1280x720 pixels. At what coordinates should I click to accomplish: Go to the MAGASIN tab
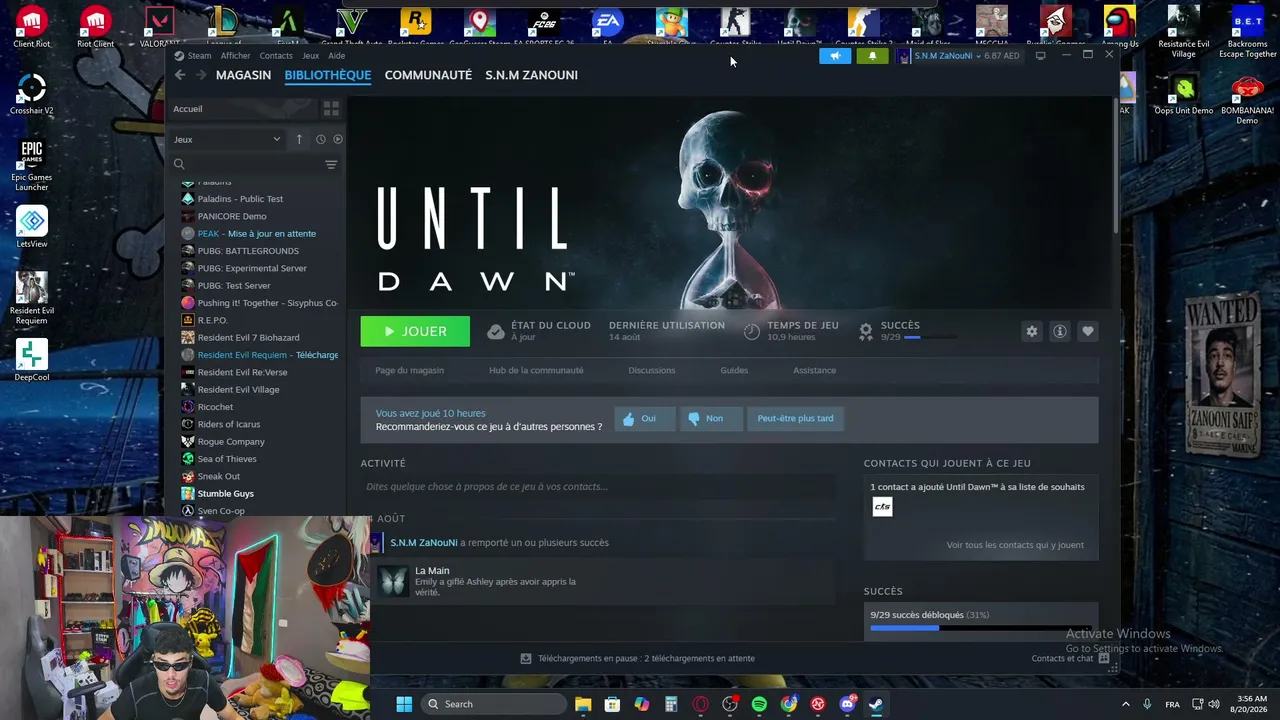coord(243,75)
